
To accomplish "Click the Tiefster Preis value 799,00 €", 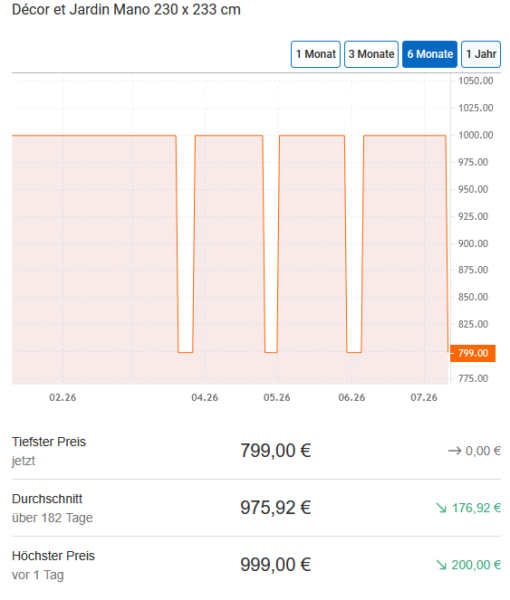I will [x=275, y=450].
